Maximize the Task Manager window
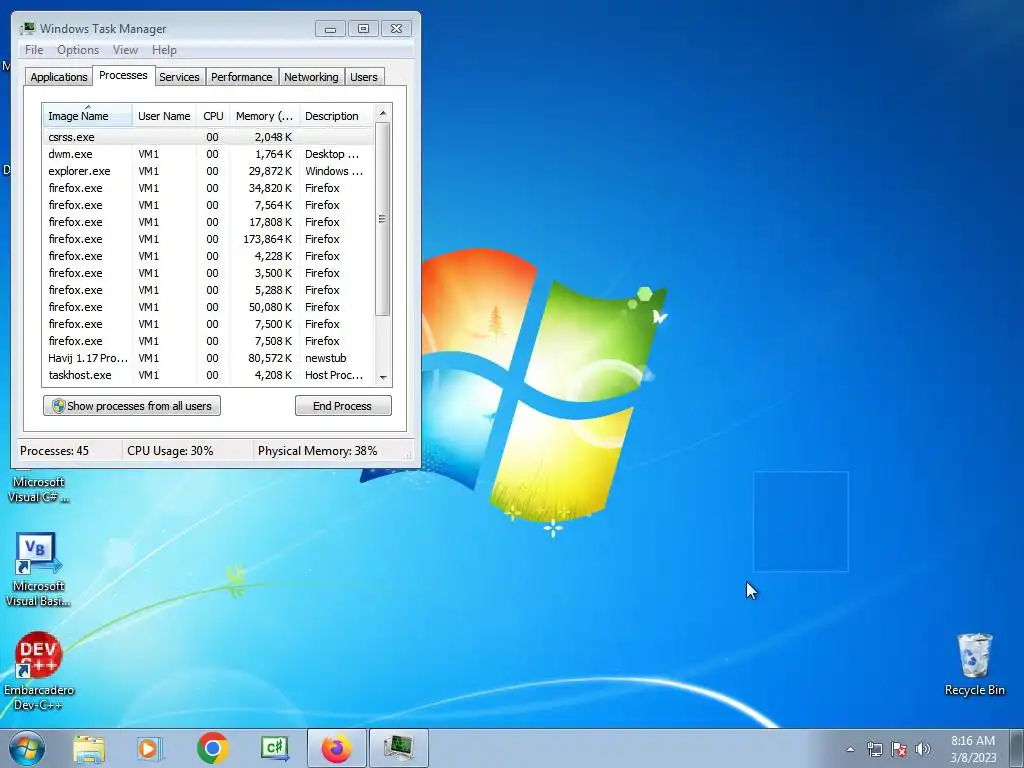The image size is (1024, 768). pyautogui.click(x=363, y=29)
